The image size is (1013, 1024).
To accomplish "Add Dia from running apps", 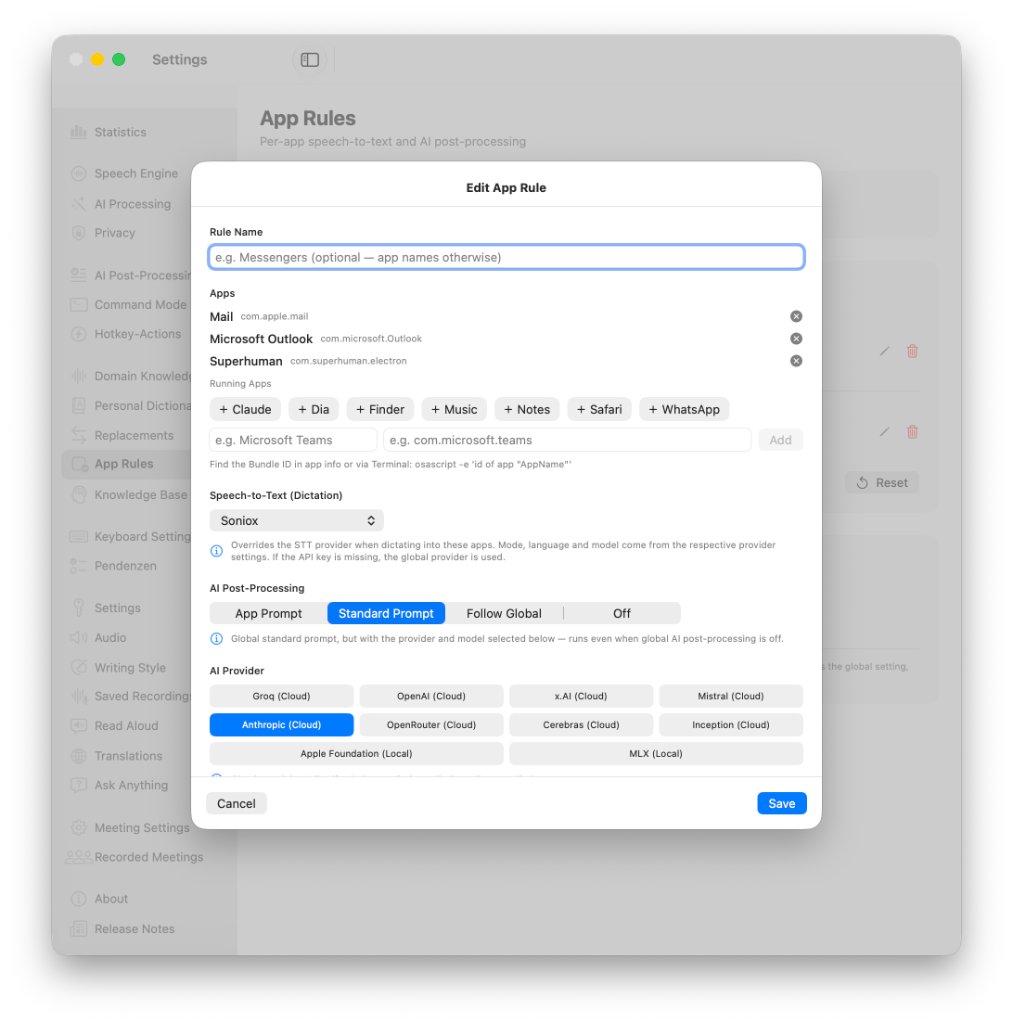I will coord(314,409).
